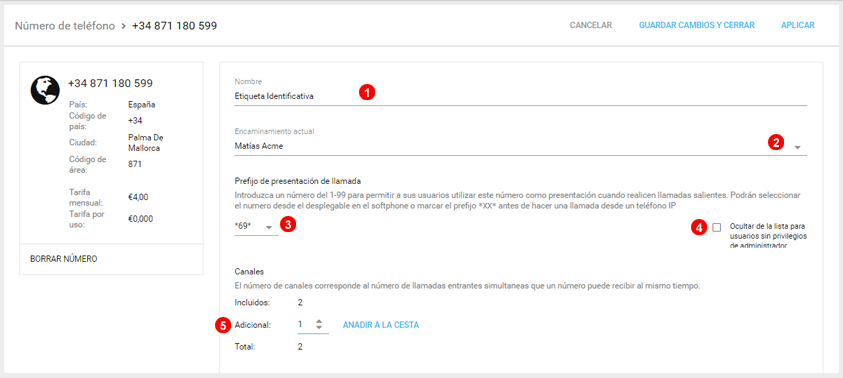Click CANCELAR to discard changes
The height and width of the screenshot is (378, 843).
591,25
